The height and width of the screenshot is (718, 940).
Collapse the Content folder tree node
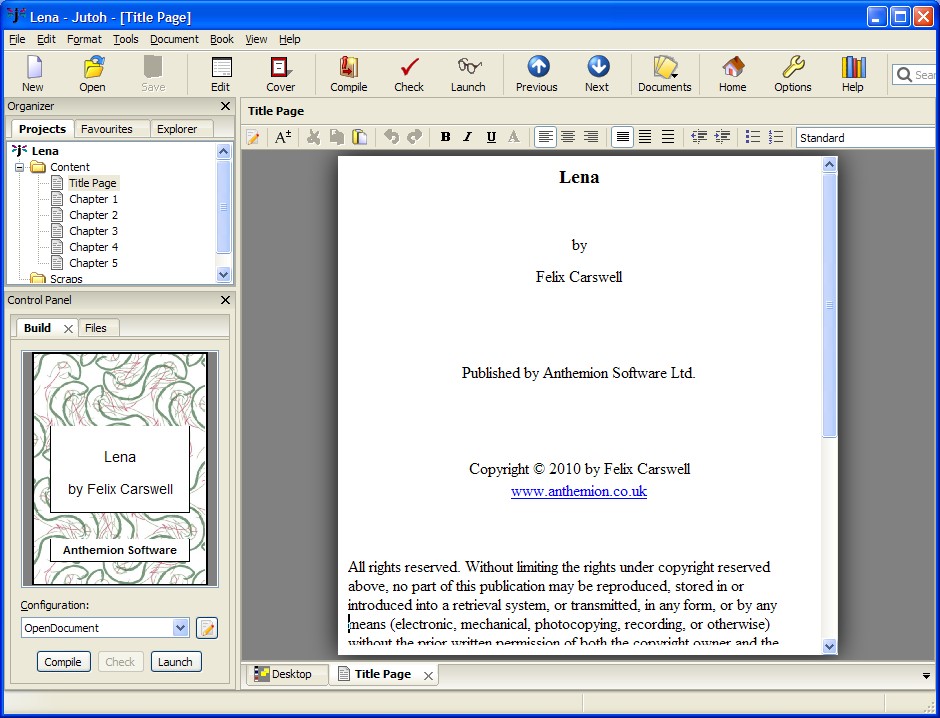click(x=20, y=167)
